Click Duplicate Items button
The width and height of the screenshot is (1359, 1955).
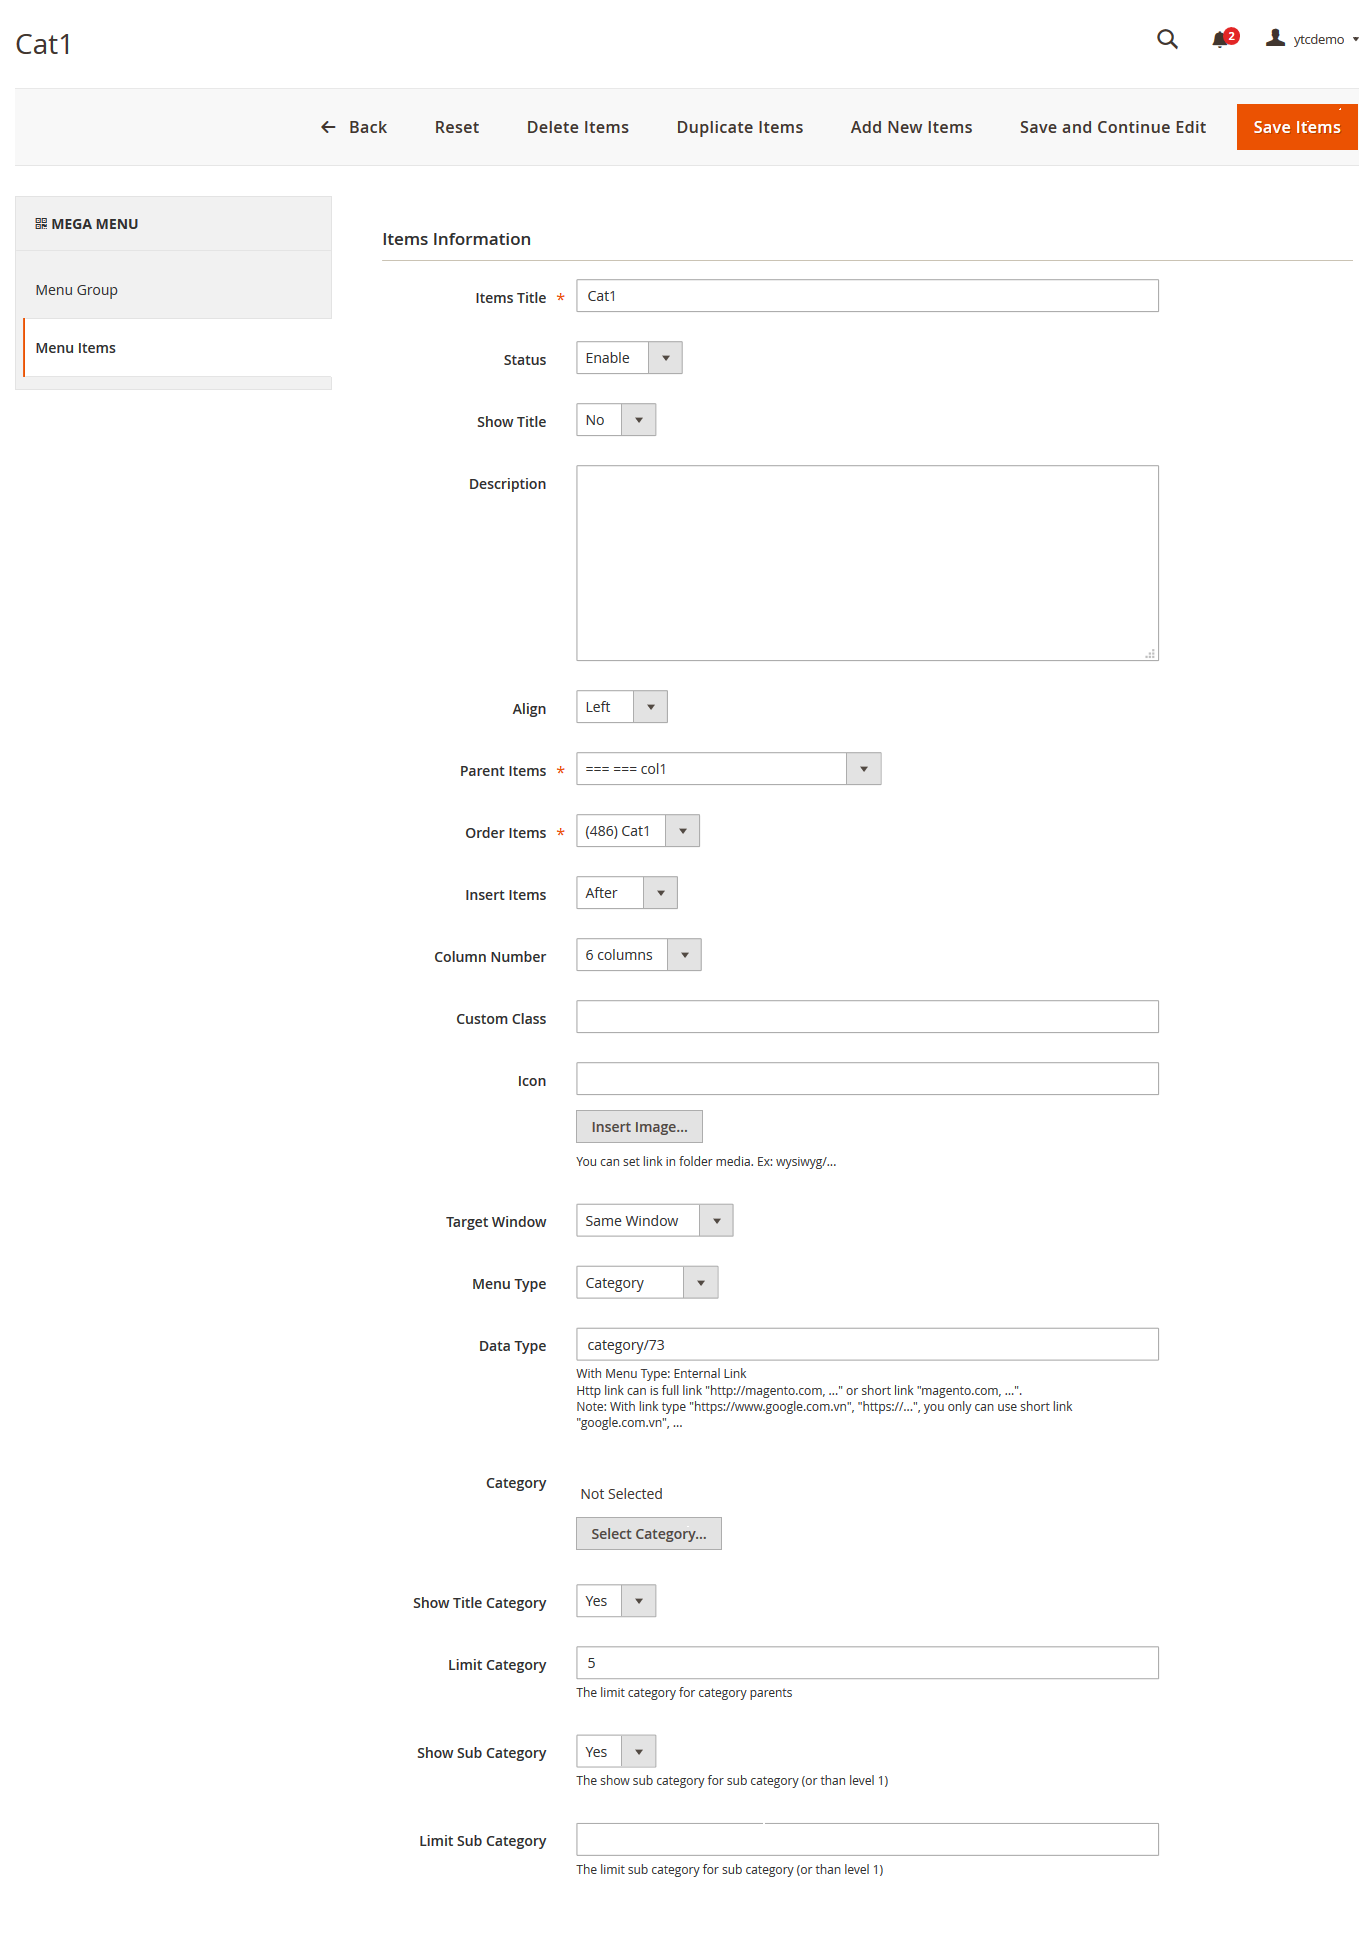point(740,127)
